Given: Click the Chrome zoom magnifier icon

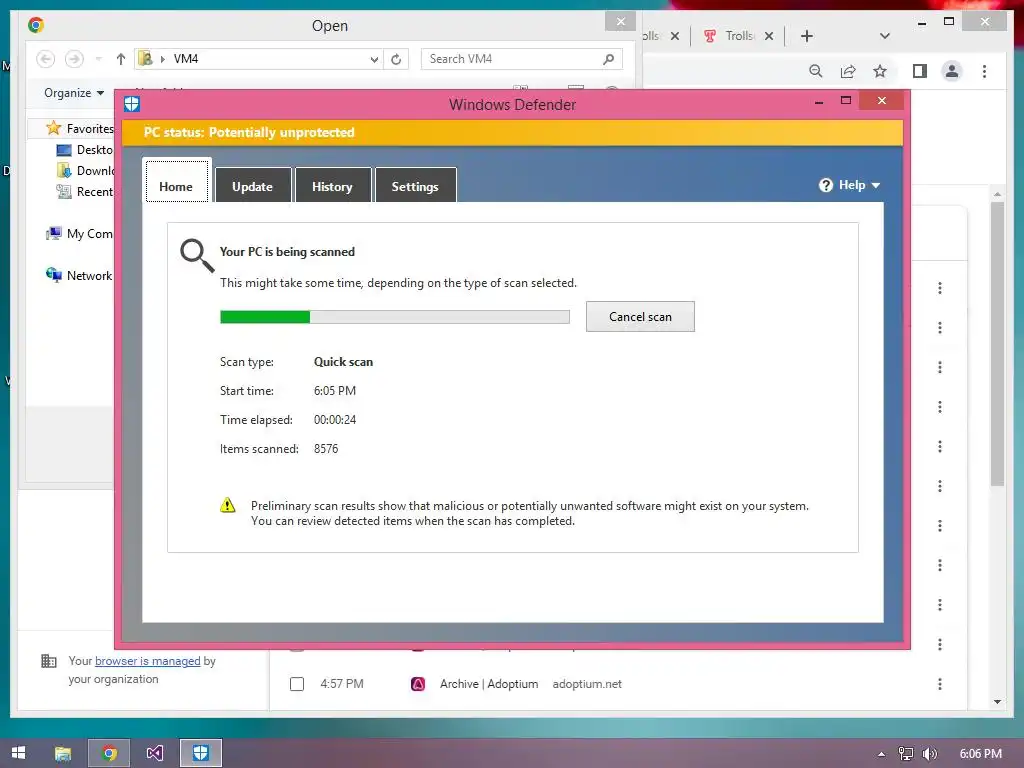Looking at the screenshot, I should point(816,71).
